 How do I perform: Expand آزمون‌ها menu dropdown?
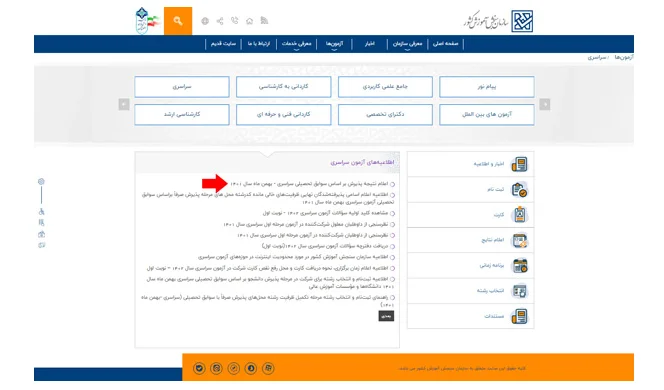click(335, 44)
